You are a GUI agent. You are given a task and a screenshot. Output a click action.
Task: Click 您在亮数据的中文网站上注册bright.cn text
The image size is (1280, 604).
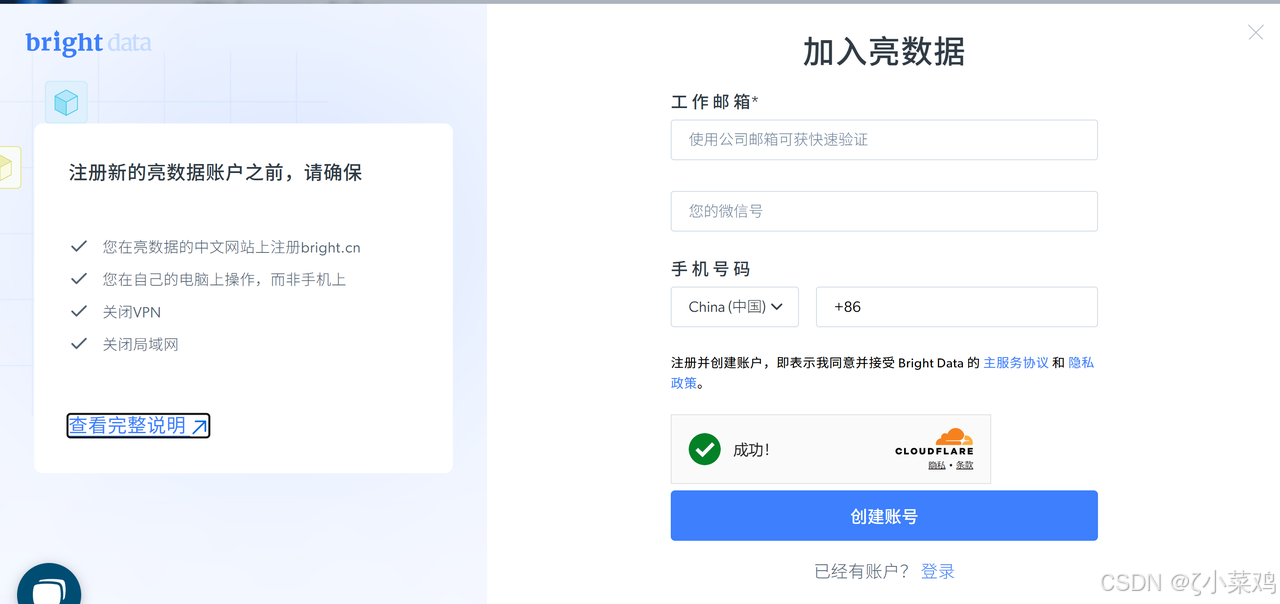[231, 247]
